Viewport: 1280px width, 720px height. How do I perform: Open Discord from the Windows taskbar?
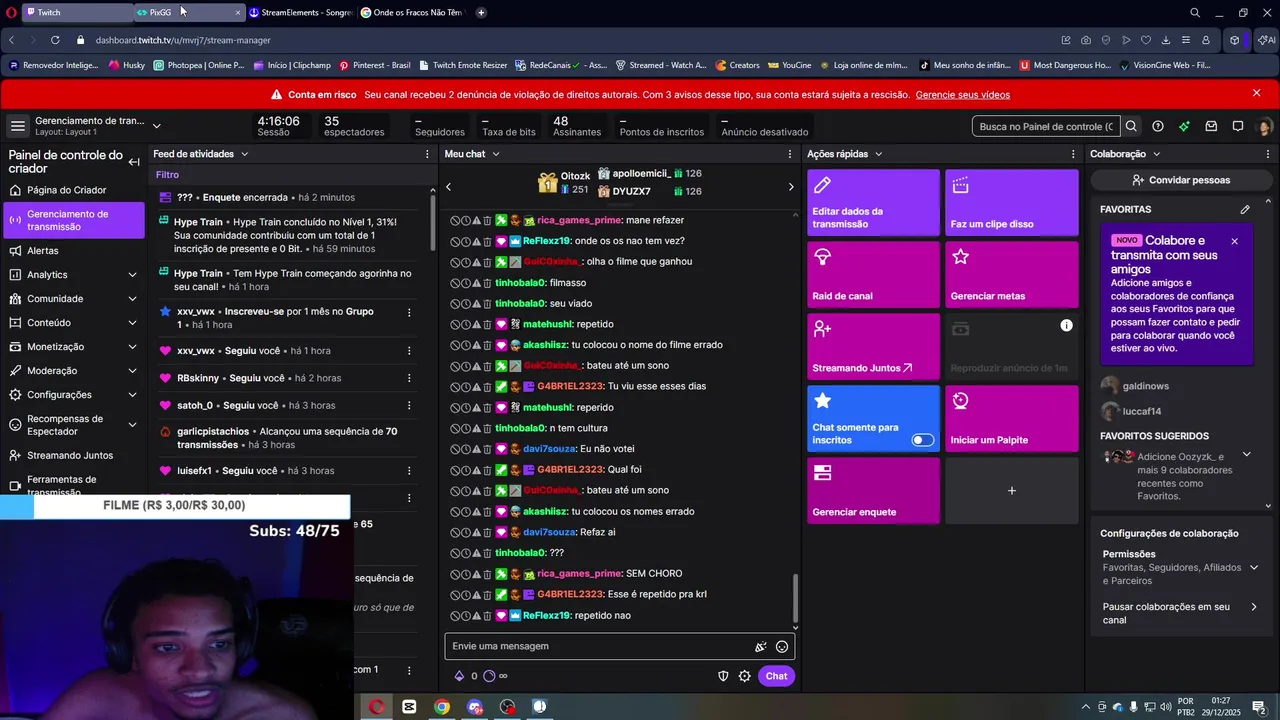(x=475, y=707)
